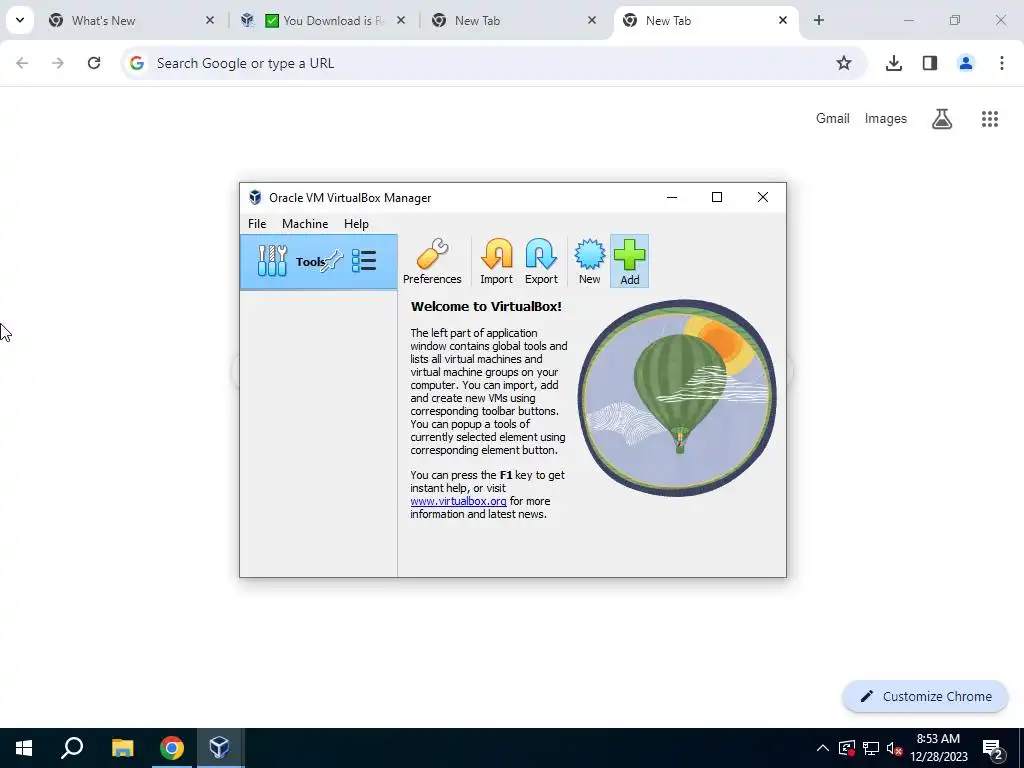Focus the Search Google or type URL bar
1024x768 pixels.
tap(494, 63)
